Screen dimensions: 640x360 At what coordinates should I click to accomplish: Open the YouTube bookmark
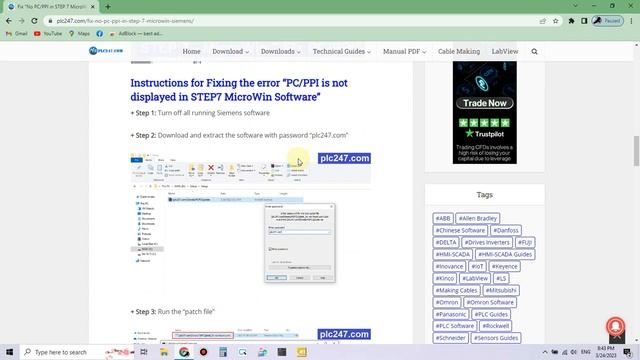48,33
